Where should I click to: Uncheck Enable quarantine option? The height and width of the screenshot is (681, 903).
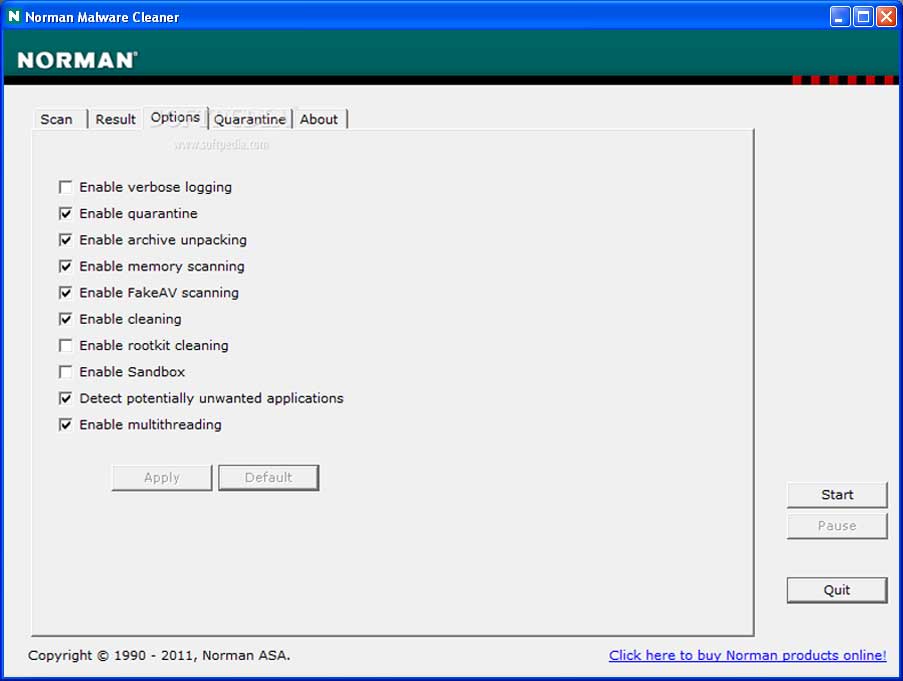point(66,214)
